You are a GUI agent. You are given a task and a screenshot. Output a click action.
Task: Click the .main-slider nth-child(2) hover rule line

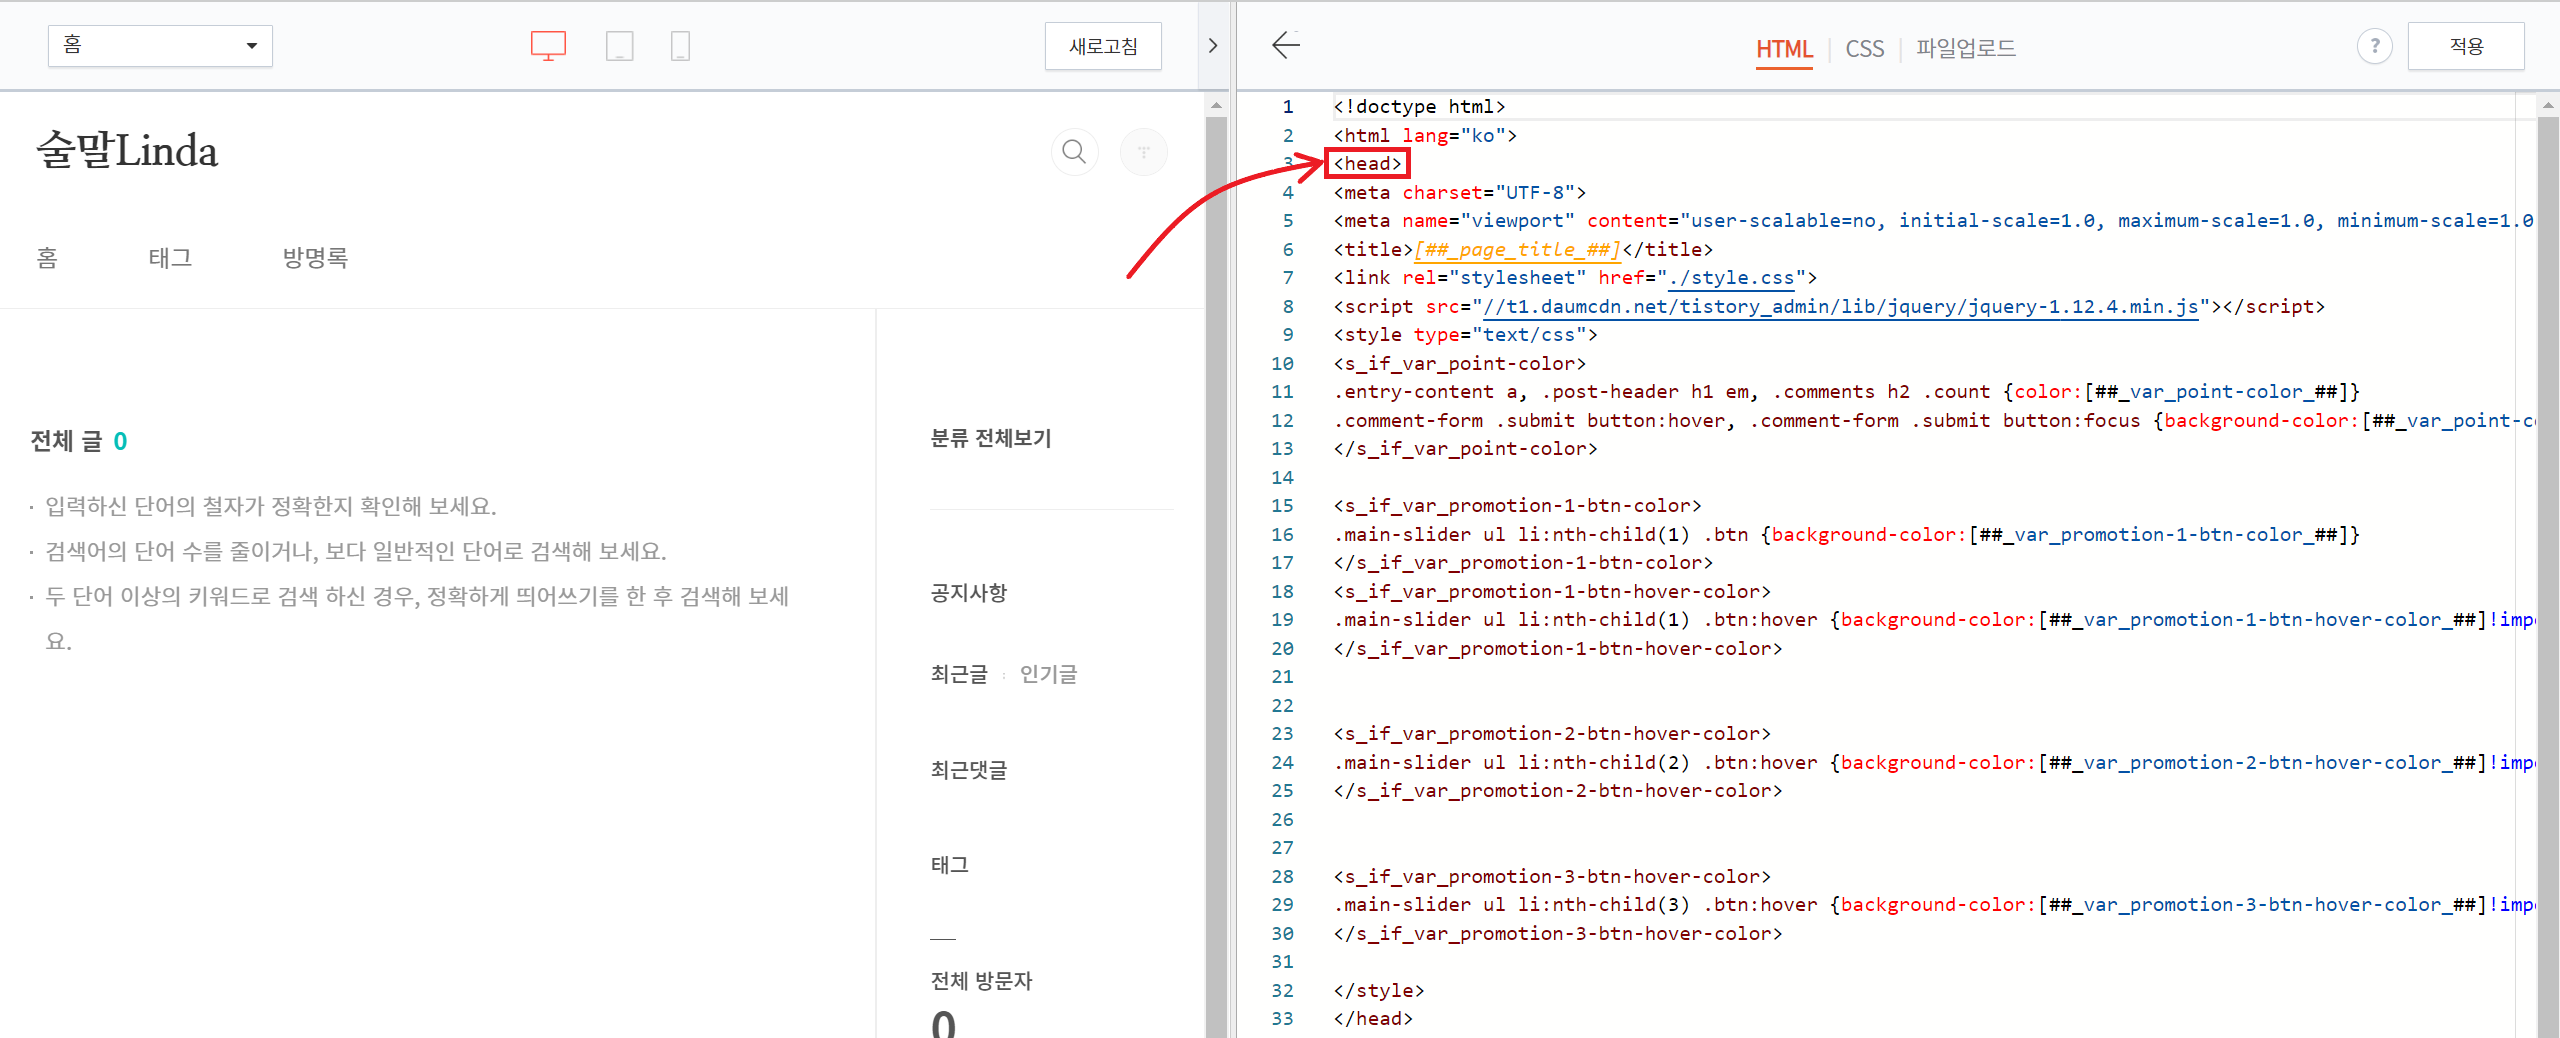pyautogui.click(x=1933, y=763)
